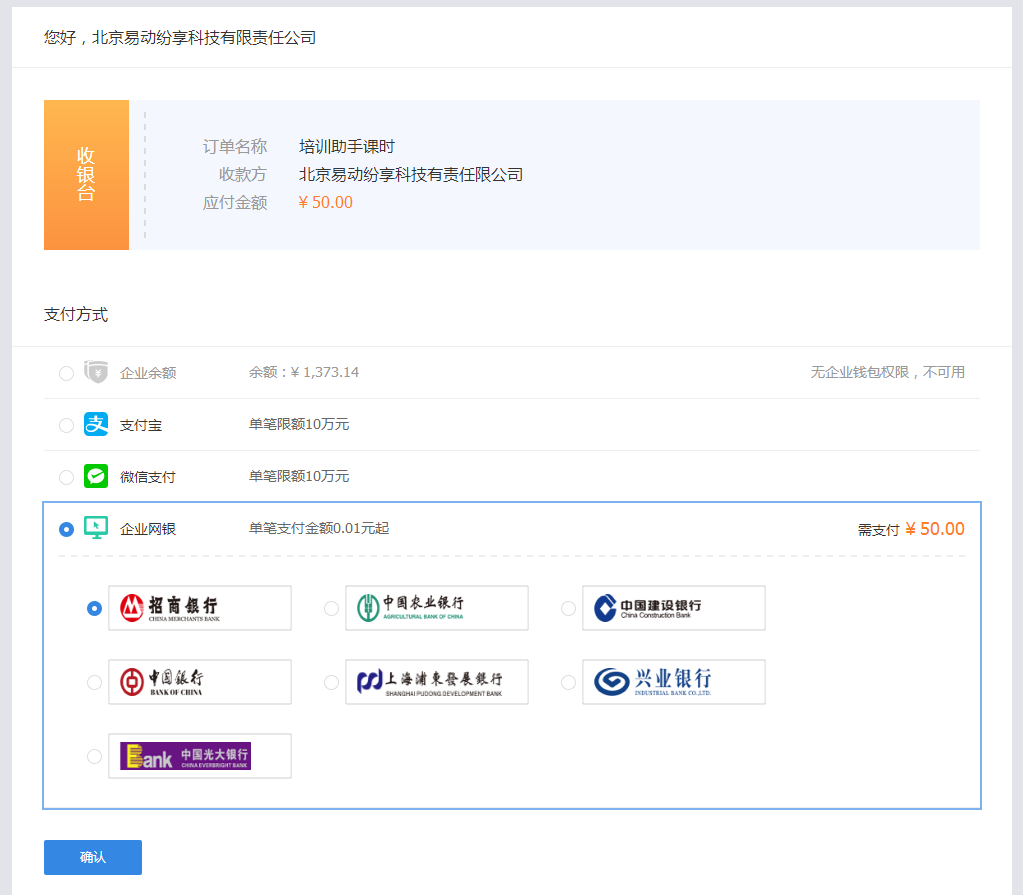
Task: Select the China Everbright Bank logo card
Action: tap(200, 756)
